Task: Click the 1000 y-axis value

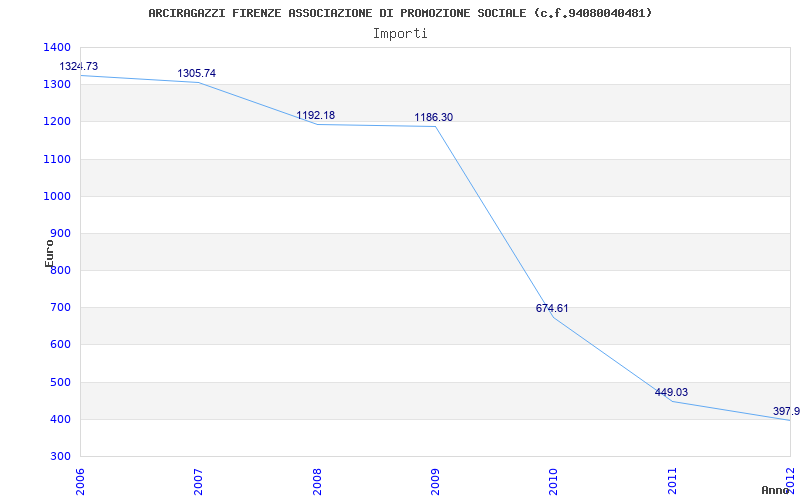Action: (x=57, y=196)
